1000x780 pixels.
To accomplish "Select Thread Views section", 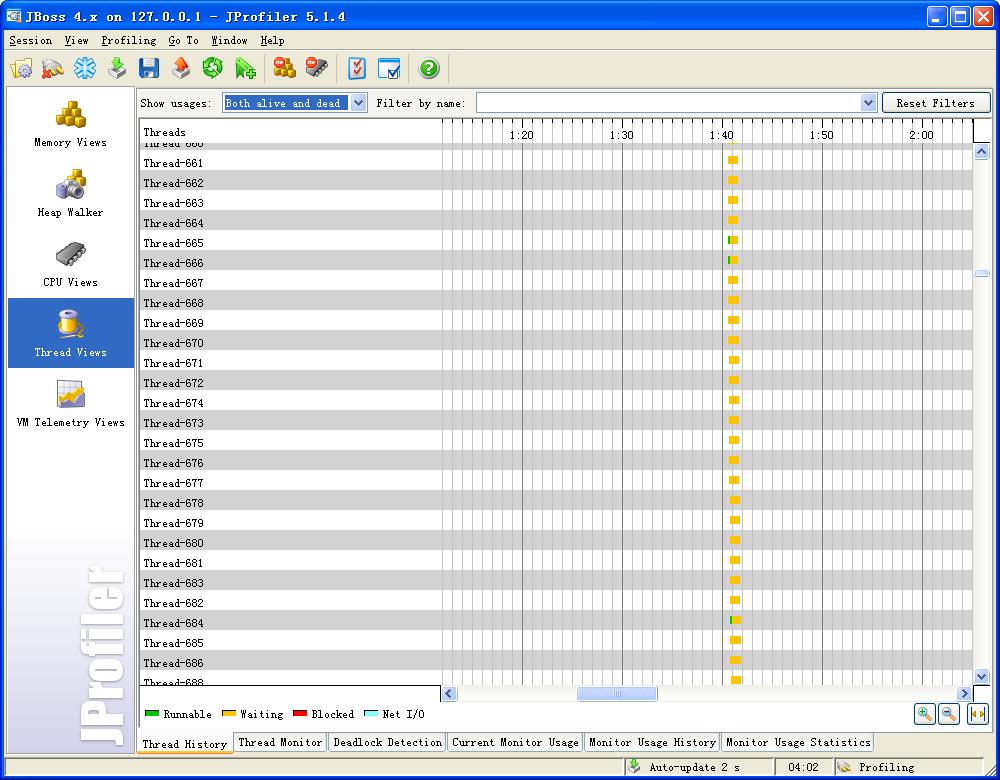I will pyautogui.click(x=70, y=333).
